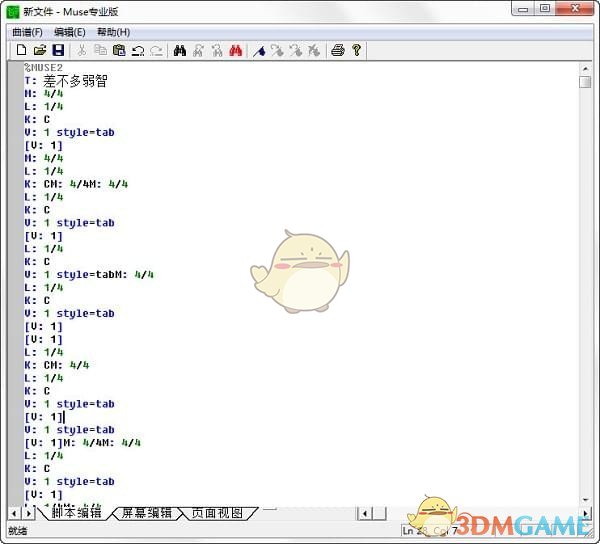
Task: Paste using the clipboard icon
Action: [x=119, y=50]
